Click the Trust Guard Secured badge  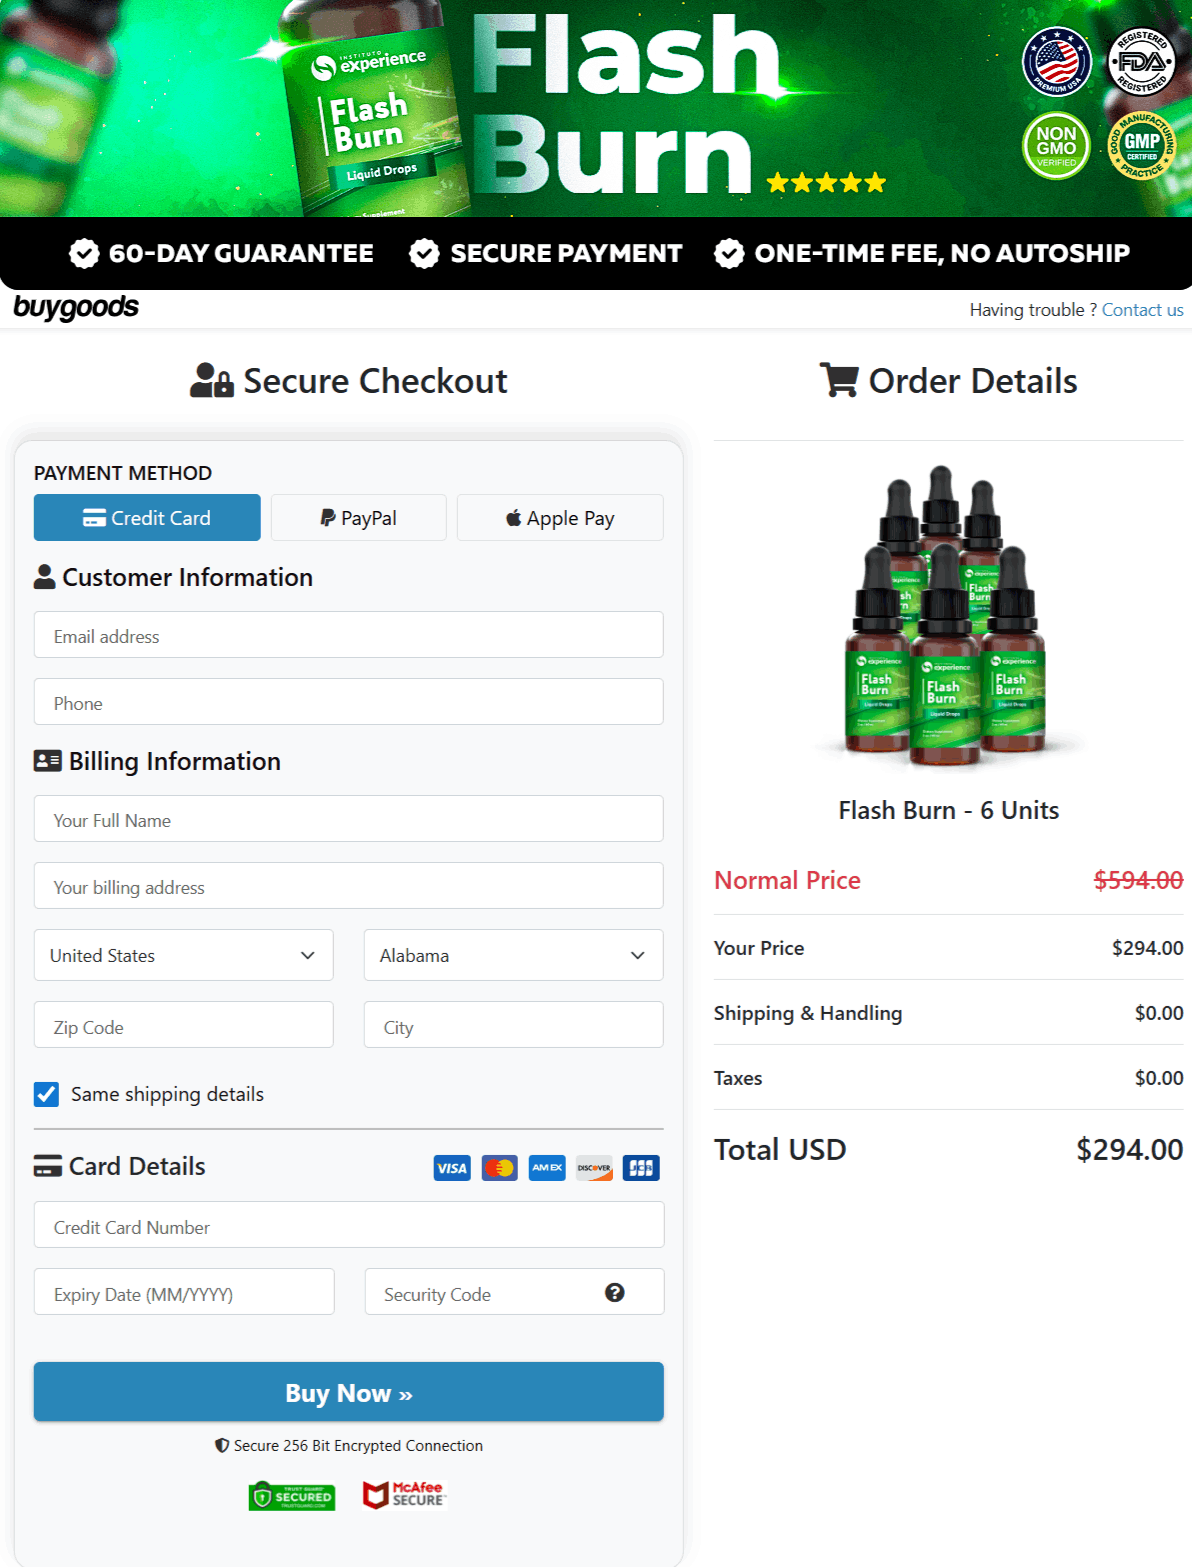291,1496
